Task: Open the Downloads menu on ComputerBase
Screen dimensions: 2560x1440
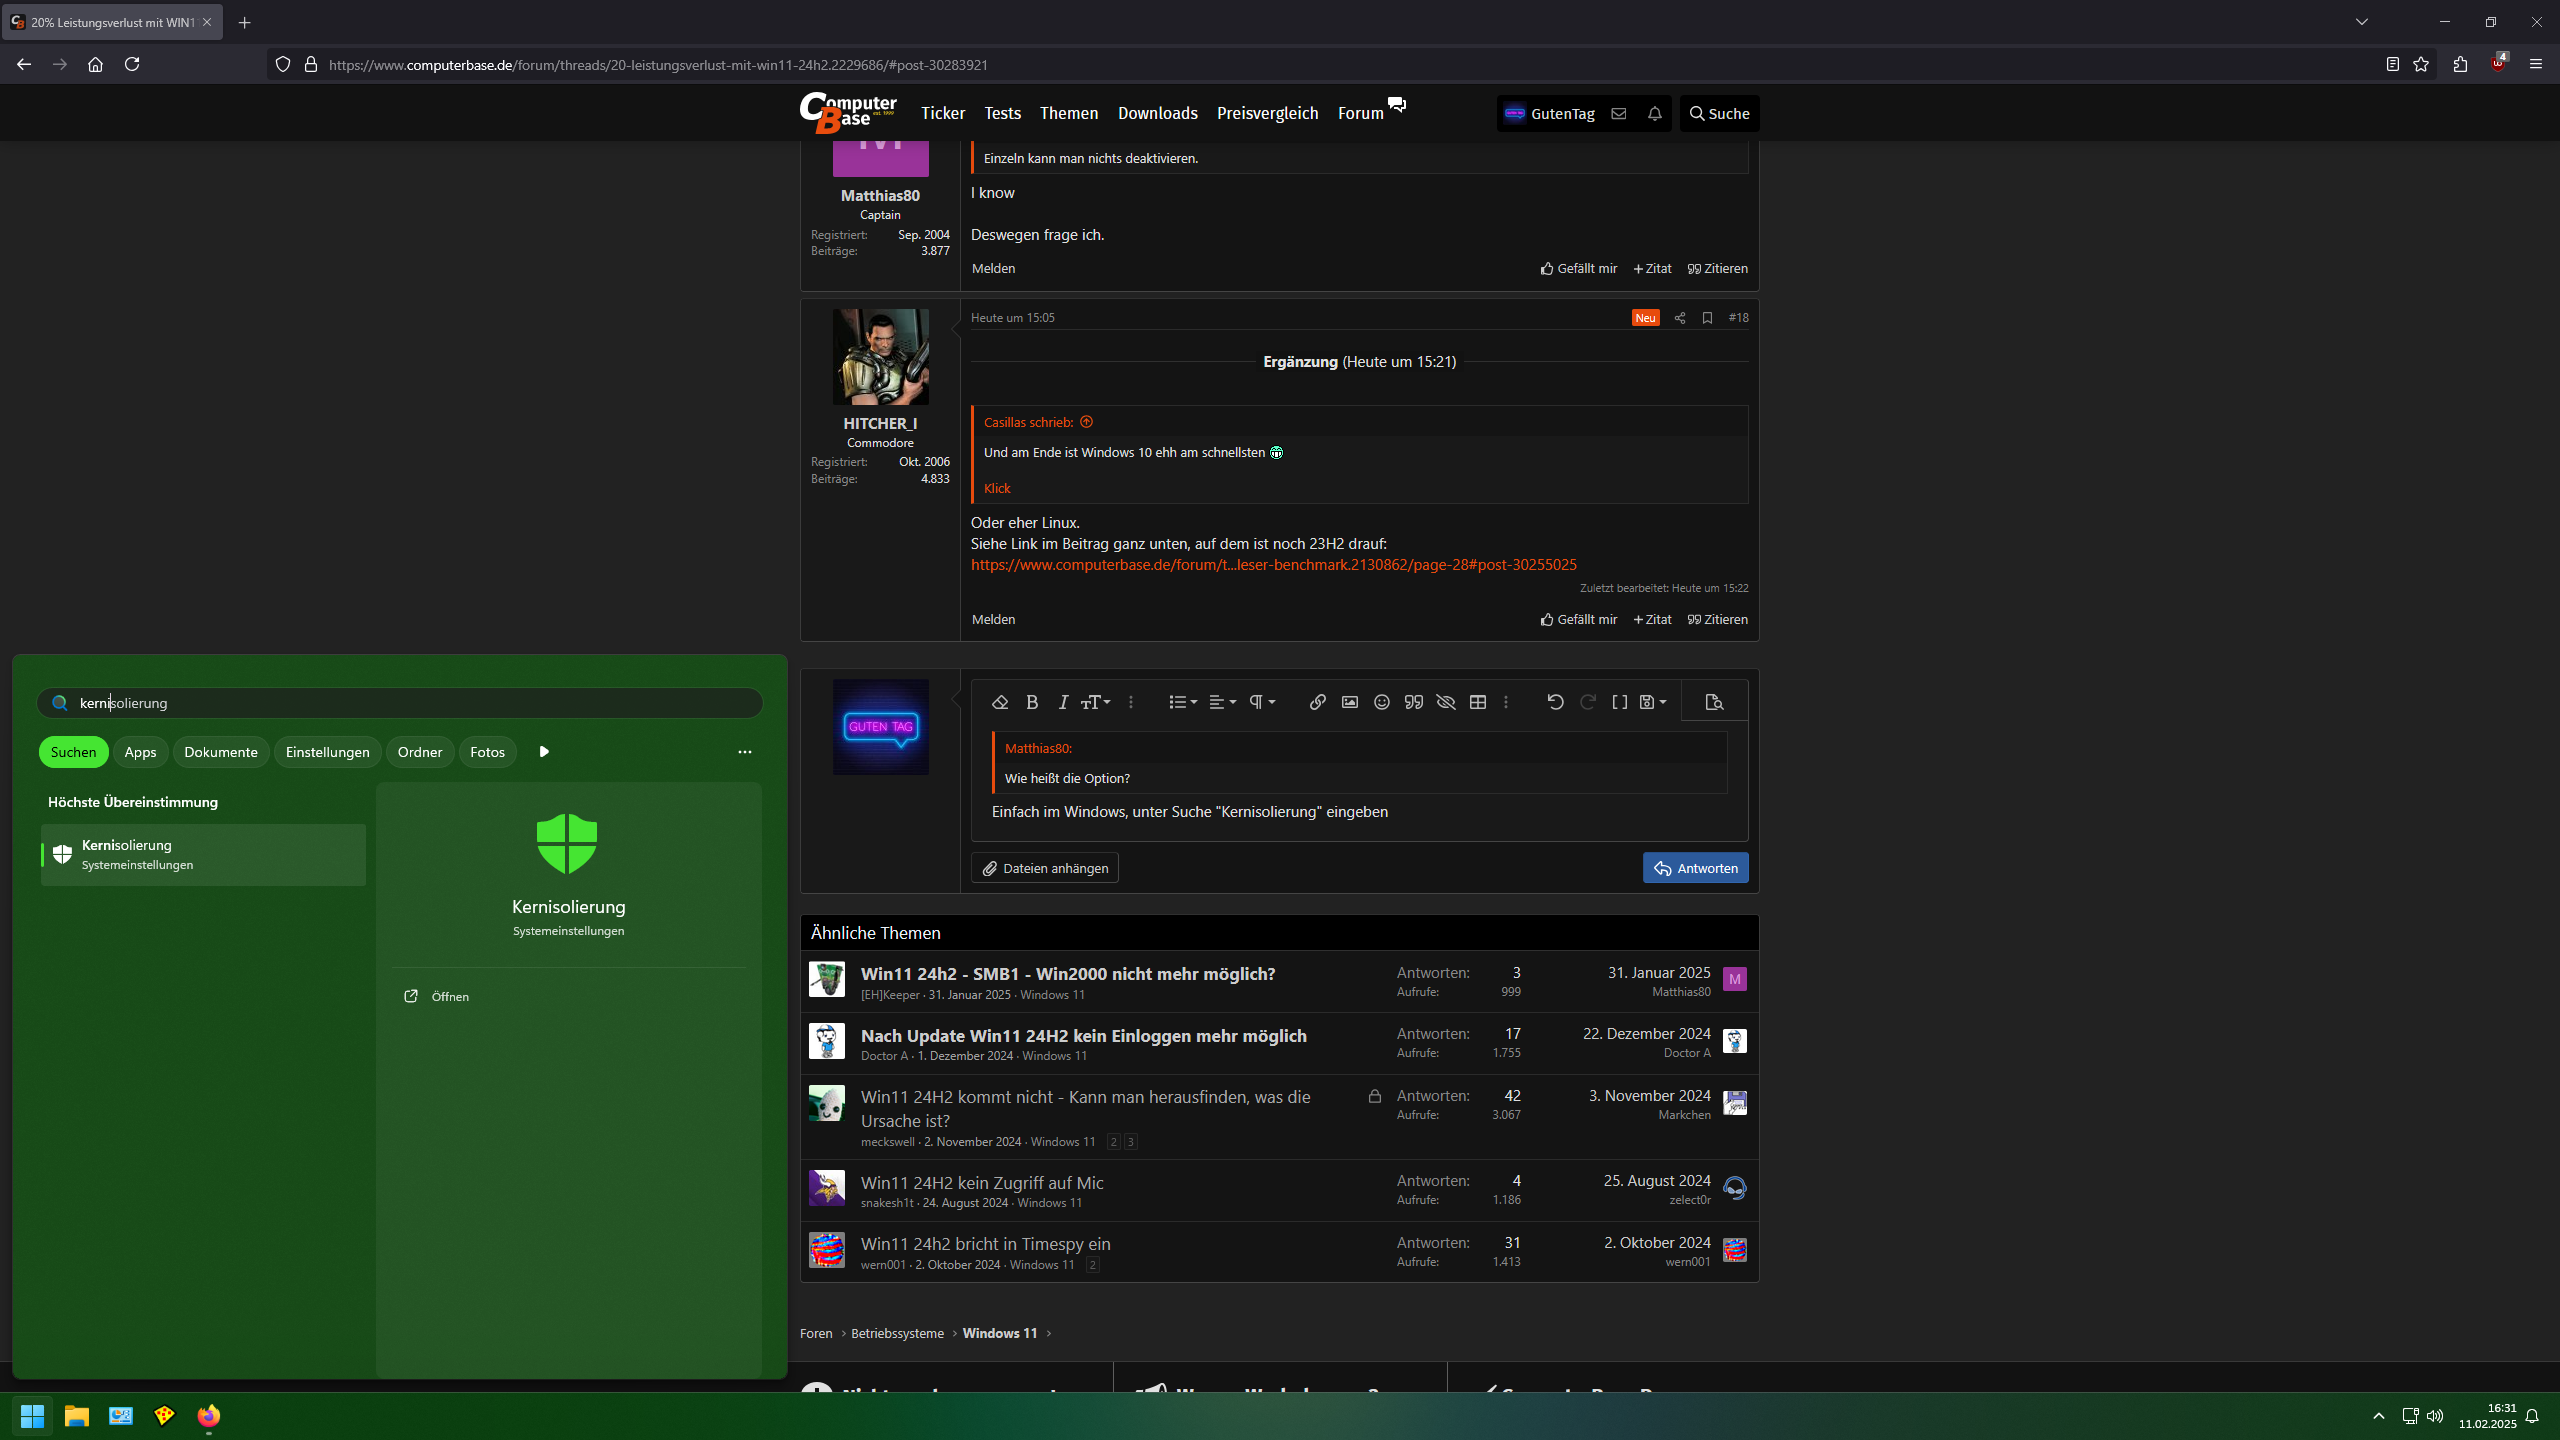Action: coord(1157,113)
